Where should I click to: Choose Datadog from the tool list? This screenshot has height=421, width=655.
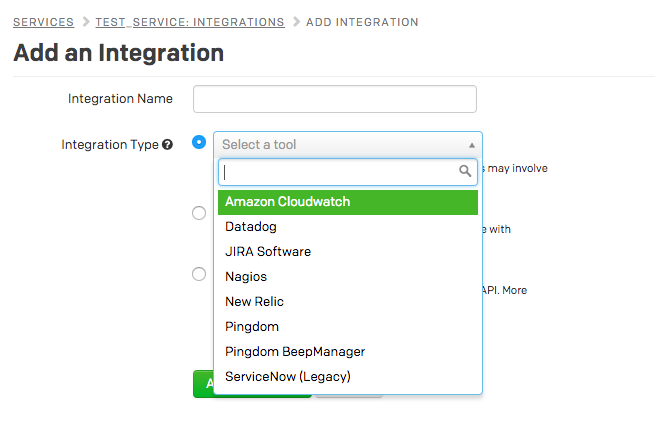click(x=348, y=227)
